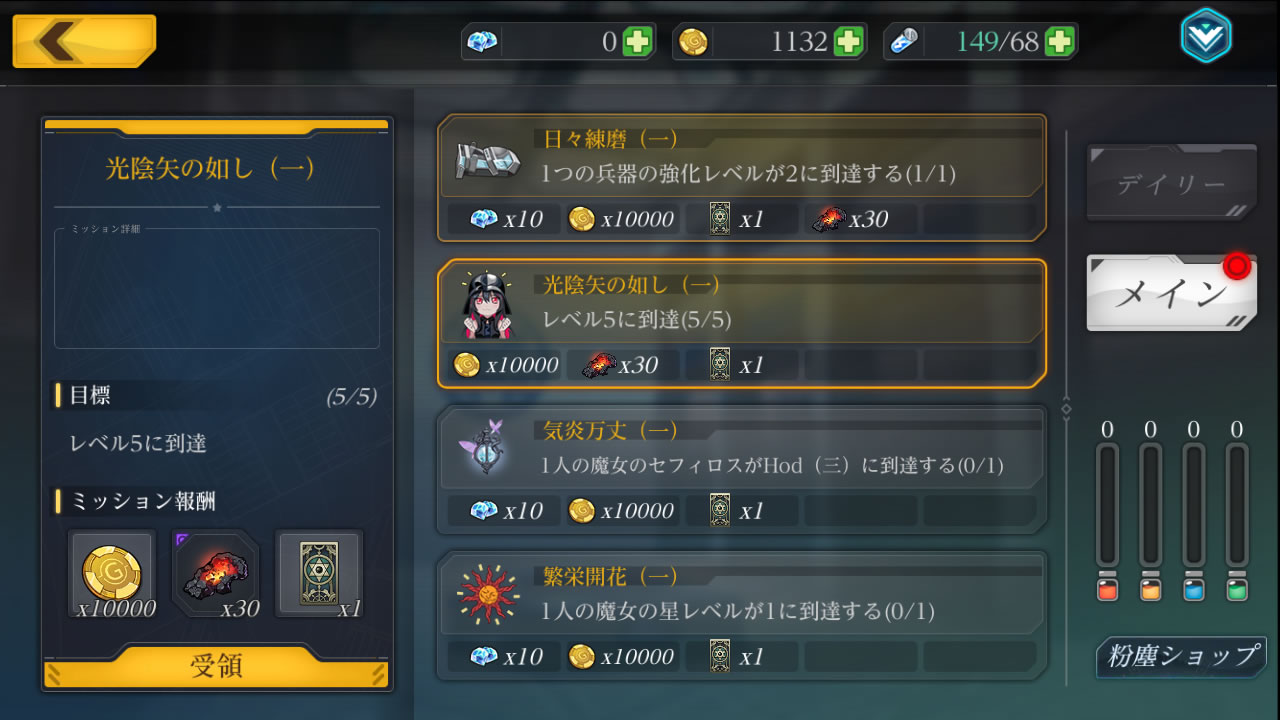
Task: Tap the ember ore x30 reward icon
Action: (x=215, y=574)
